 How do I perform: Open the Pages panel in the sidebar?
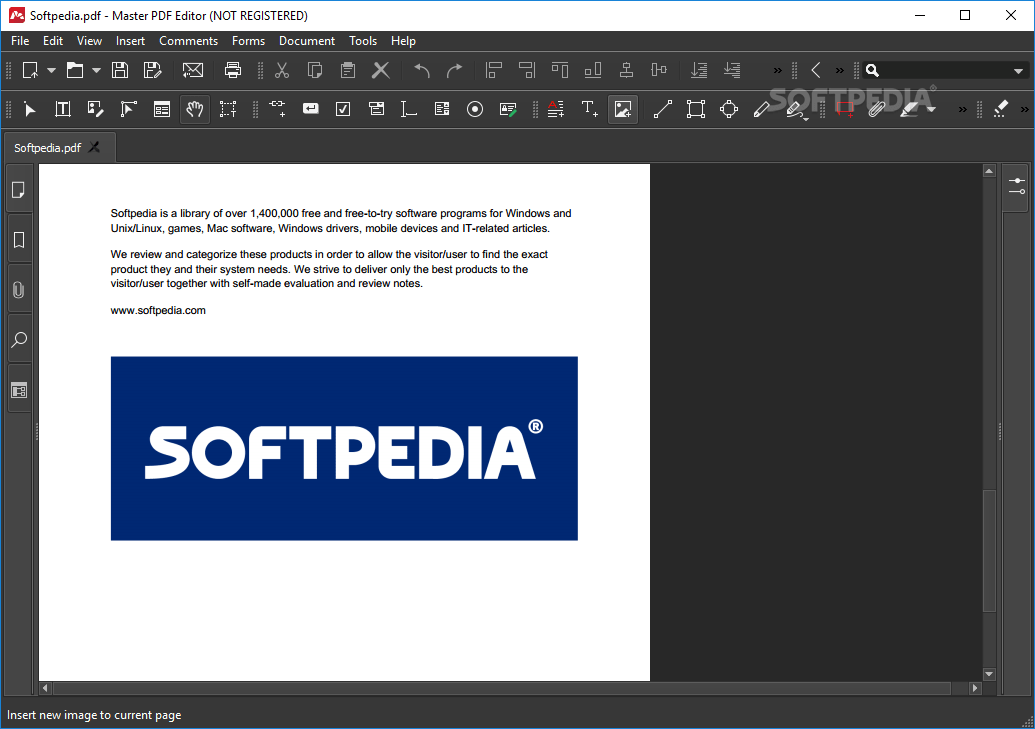(19, 190)
